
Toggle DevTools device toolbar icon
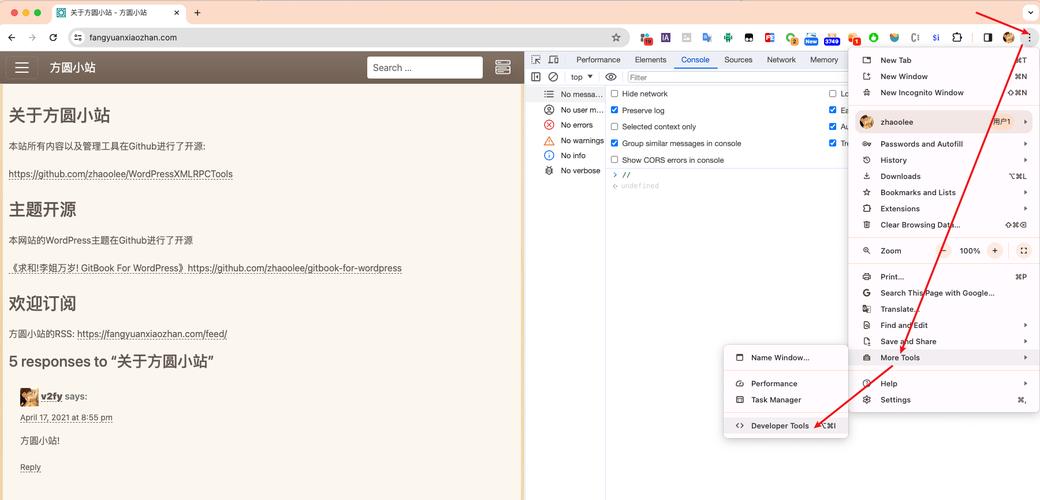click(x=553, y=60)
